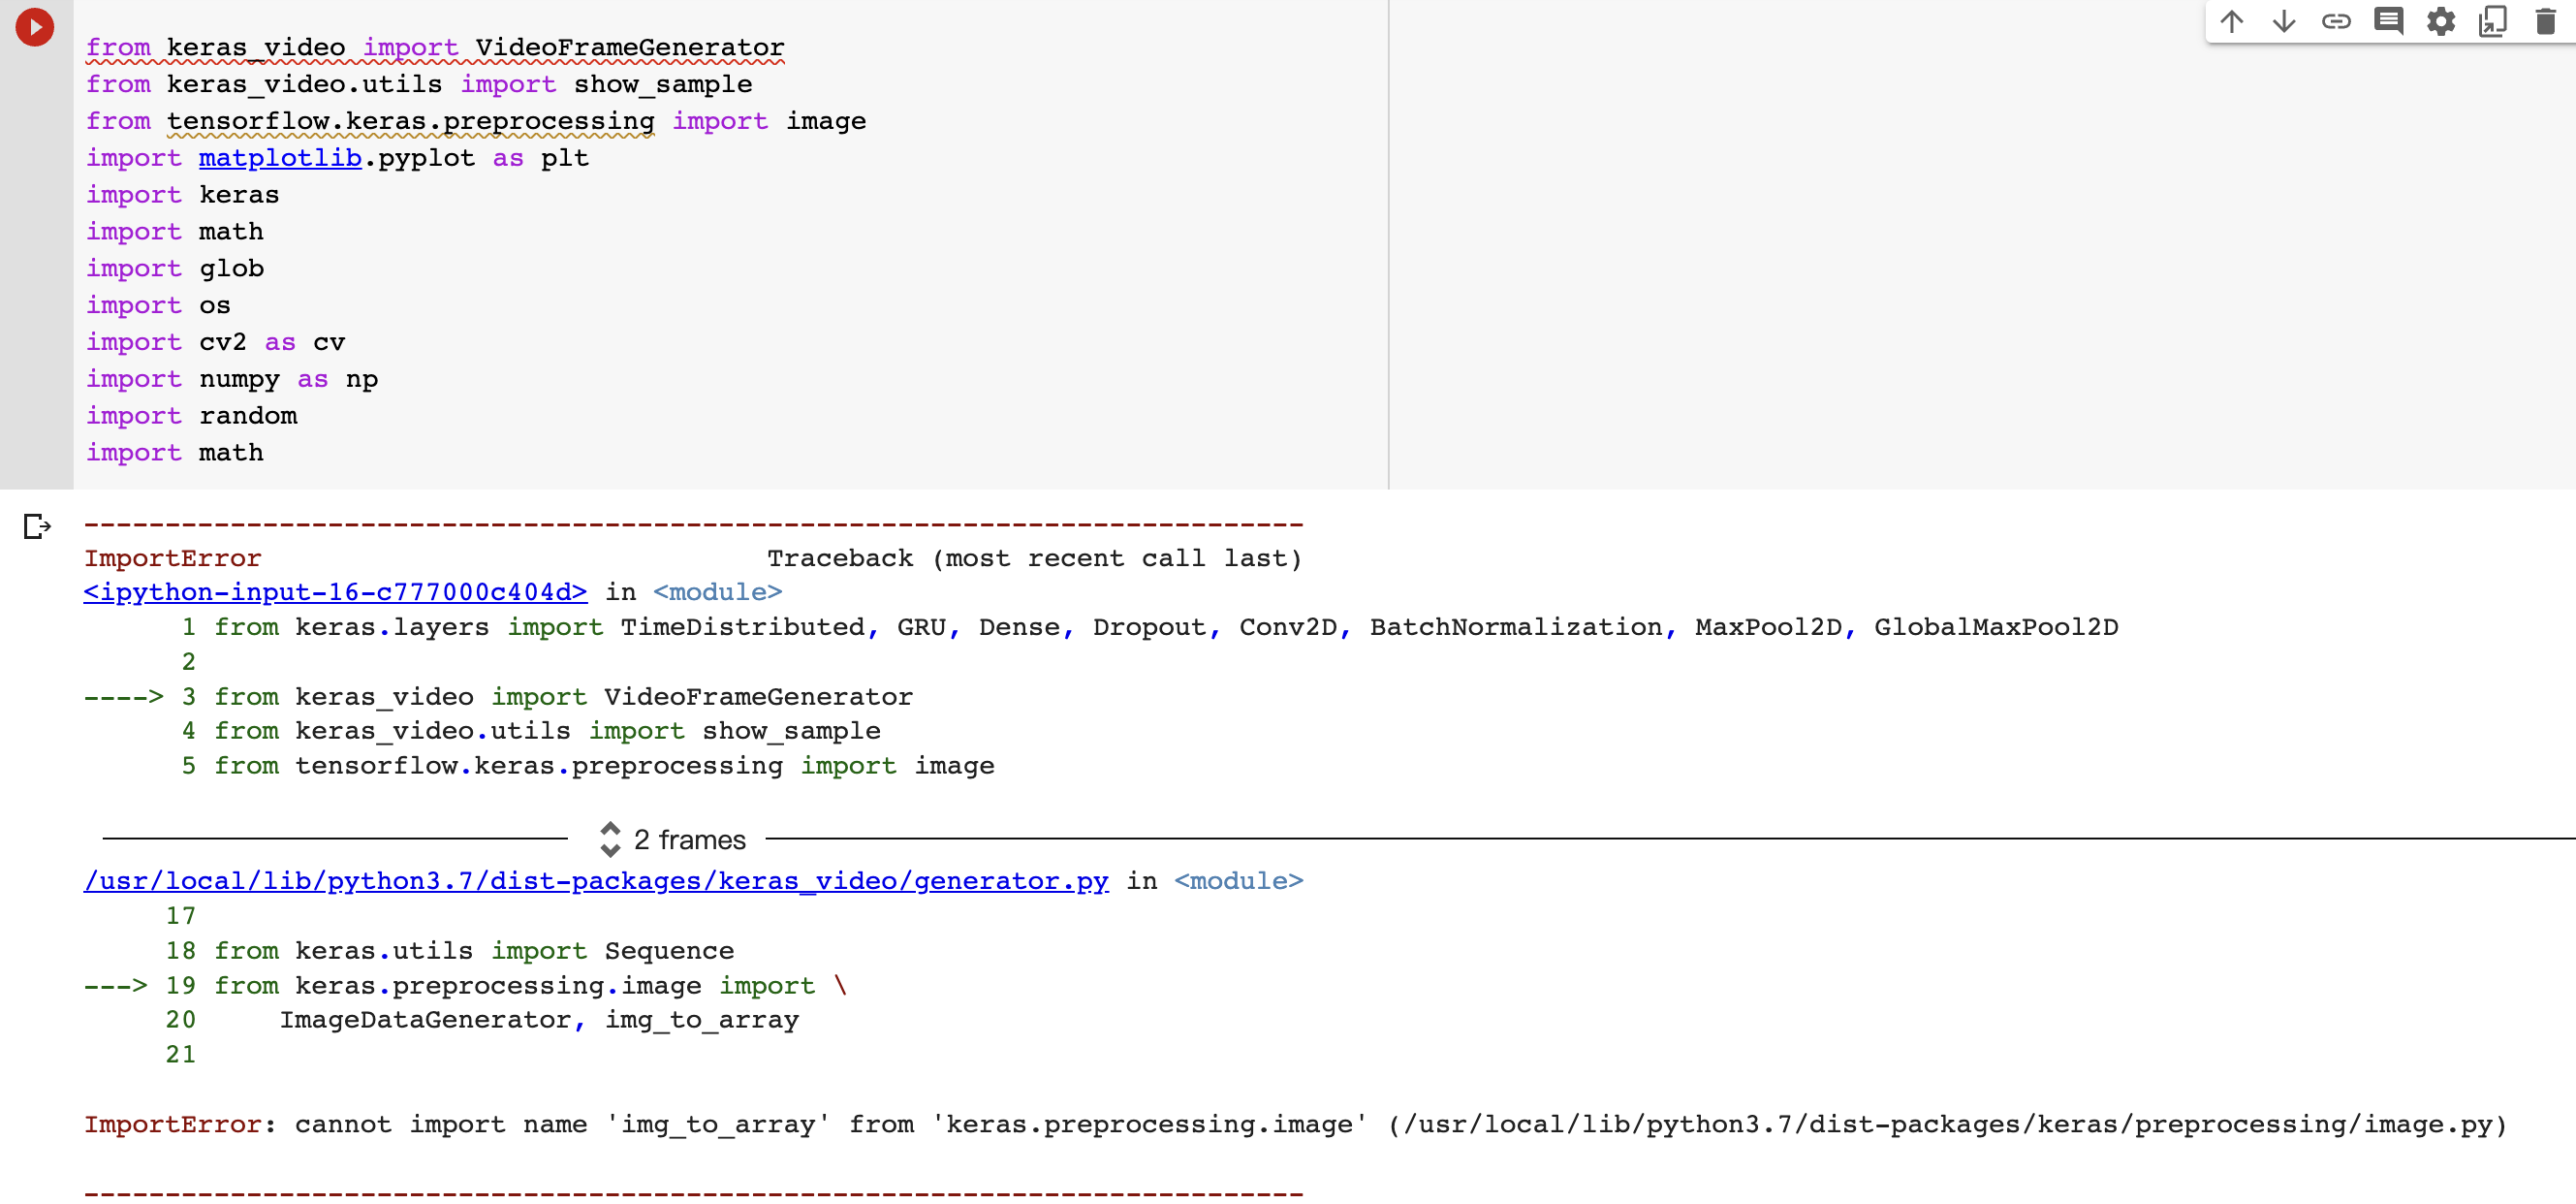2576x1204 pixels.
Task: Open the editor settings gear
Action: click(2441, 21)
